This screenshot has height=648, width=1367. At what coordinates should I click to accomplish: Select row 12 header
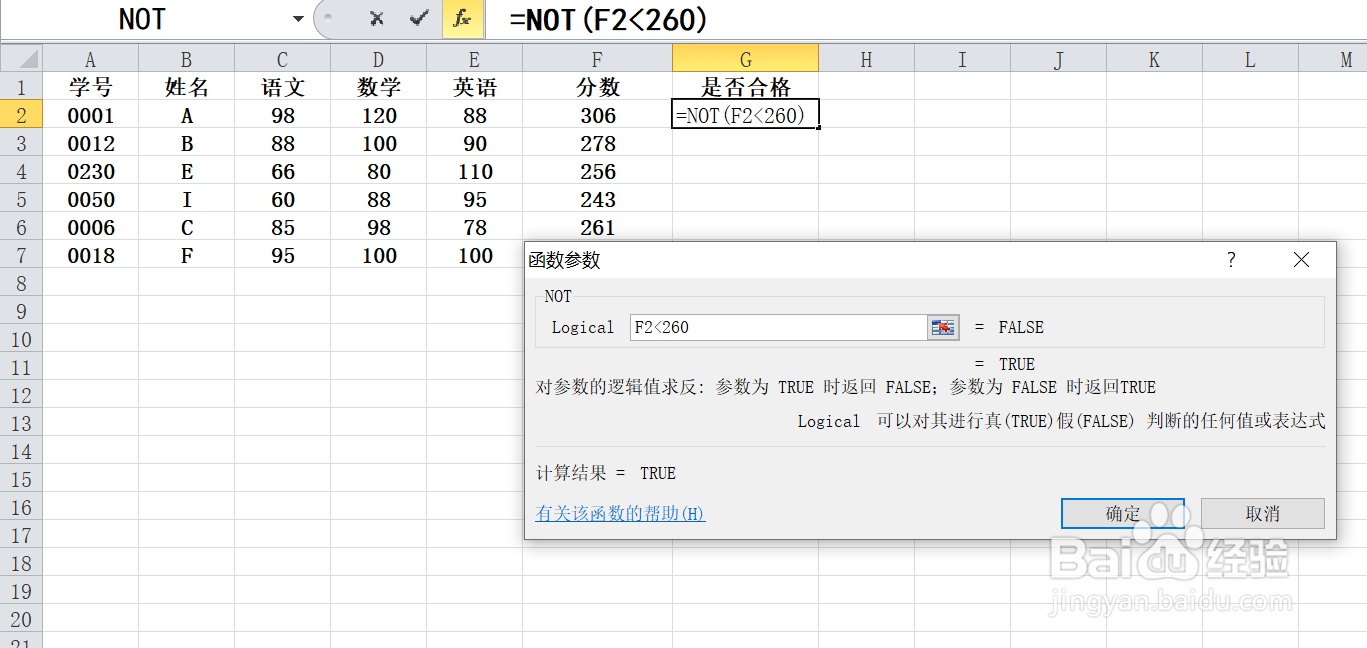point(21,395)
